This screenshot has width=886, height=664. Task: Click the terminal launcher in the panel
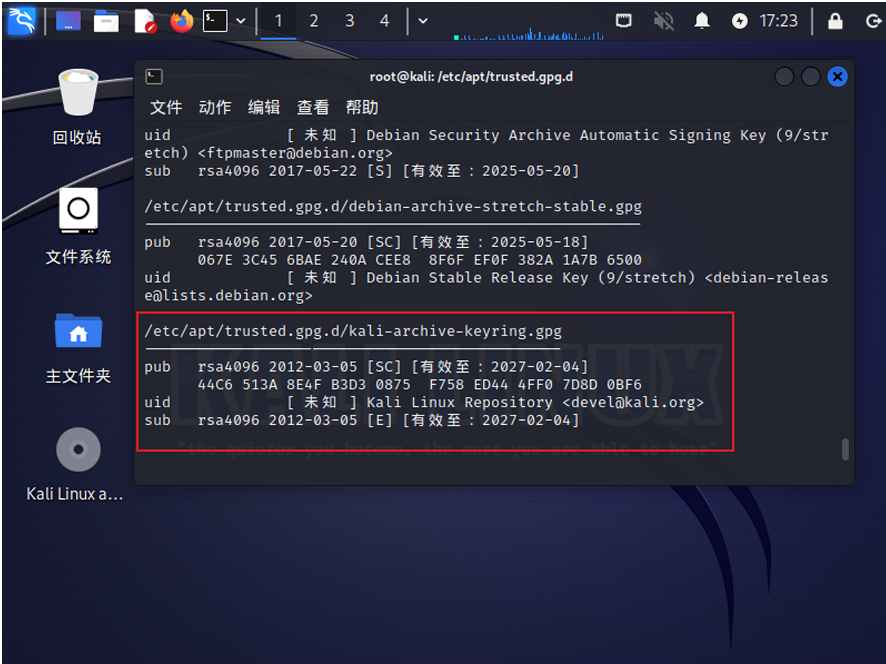pyautogui.click(x=215, y=20)
